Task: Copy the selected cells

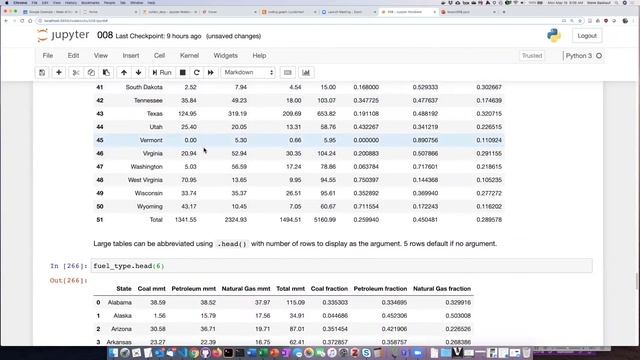Action: pyautogui.click(x=91, y=73)
